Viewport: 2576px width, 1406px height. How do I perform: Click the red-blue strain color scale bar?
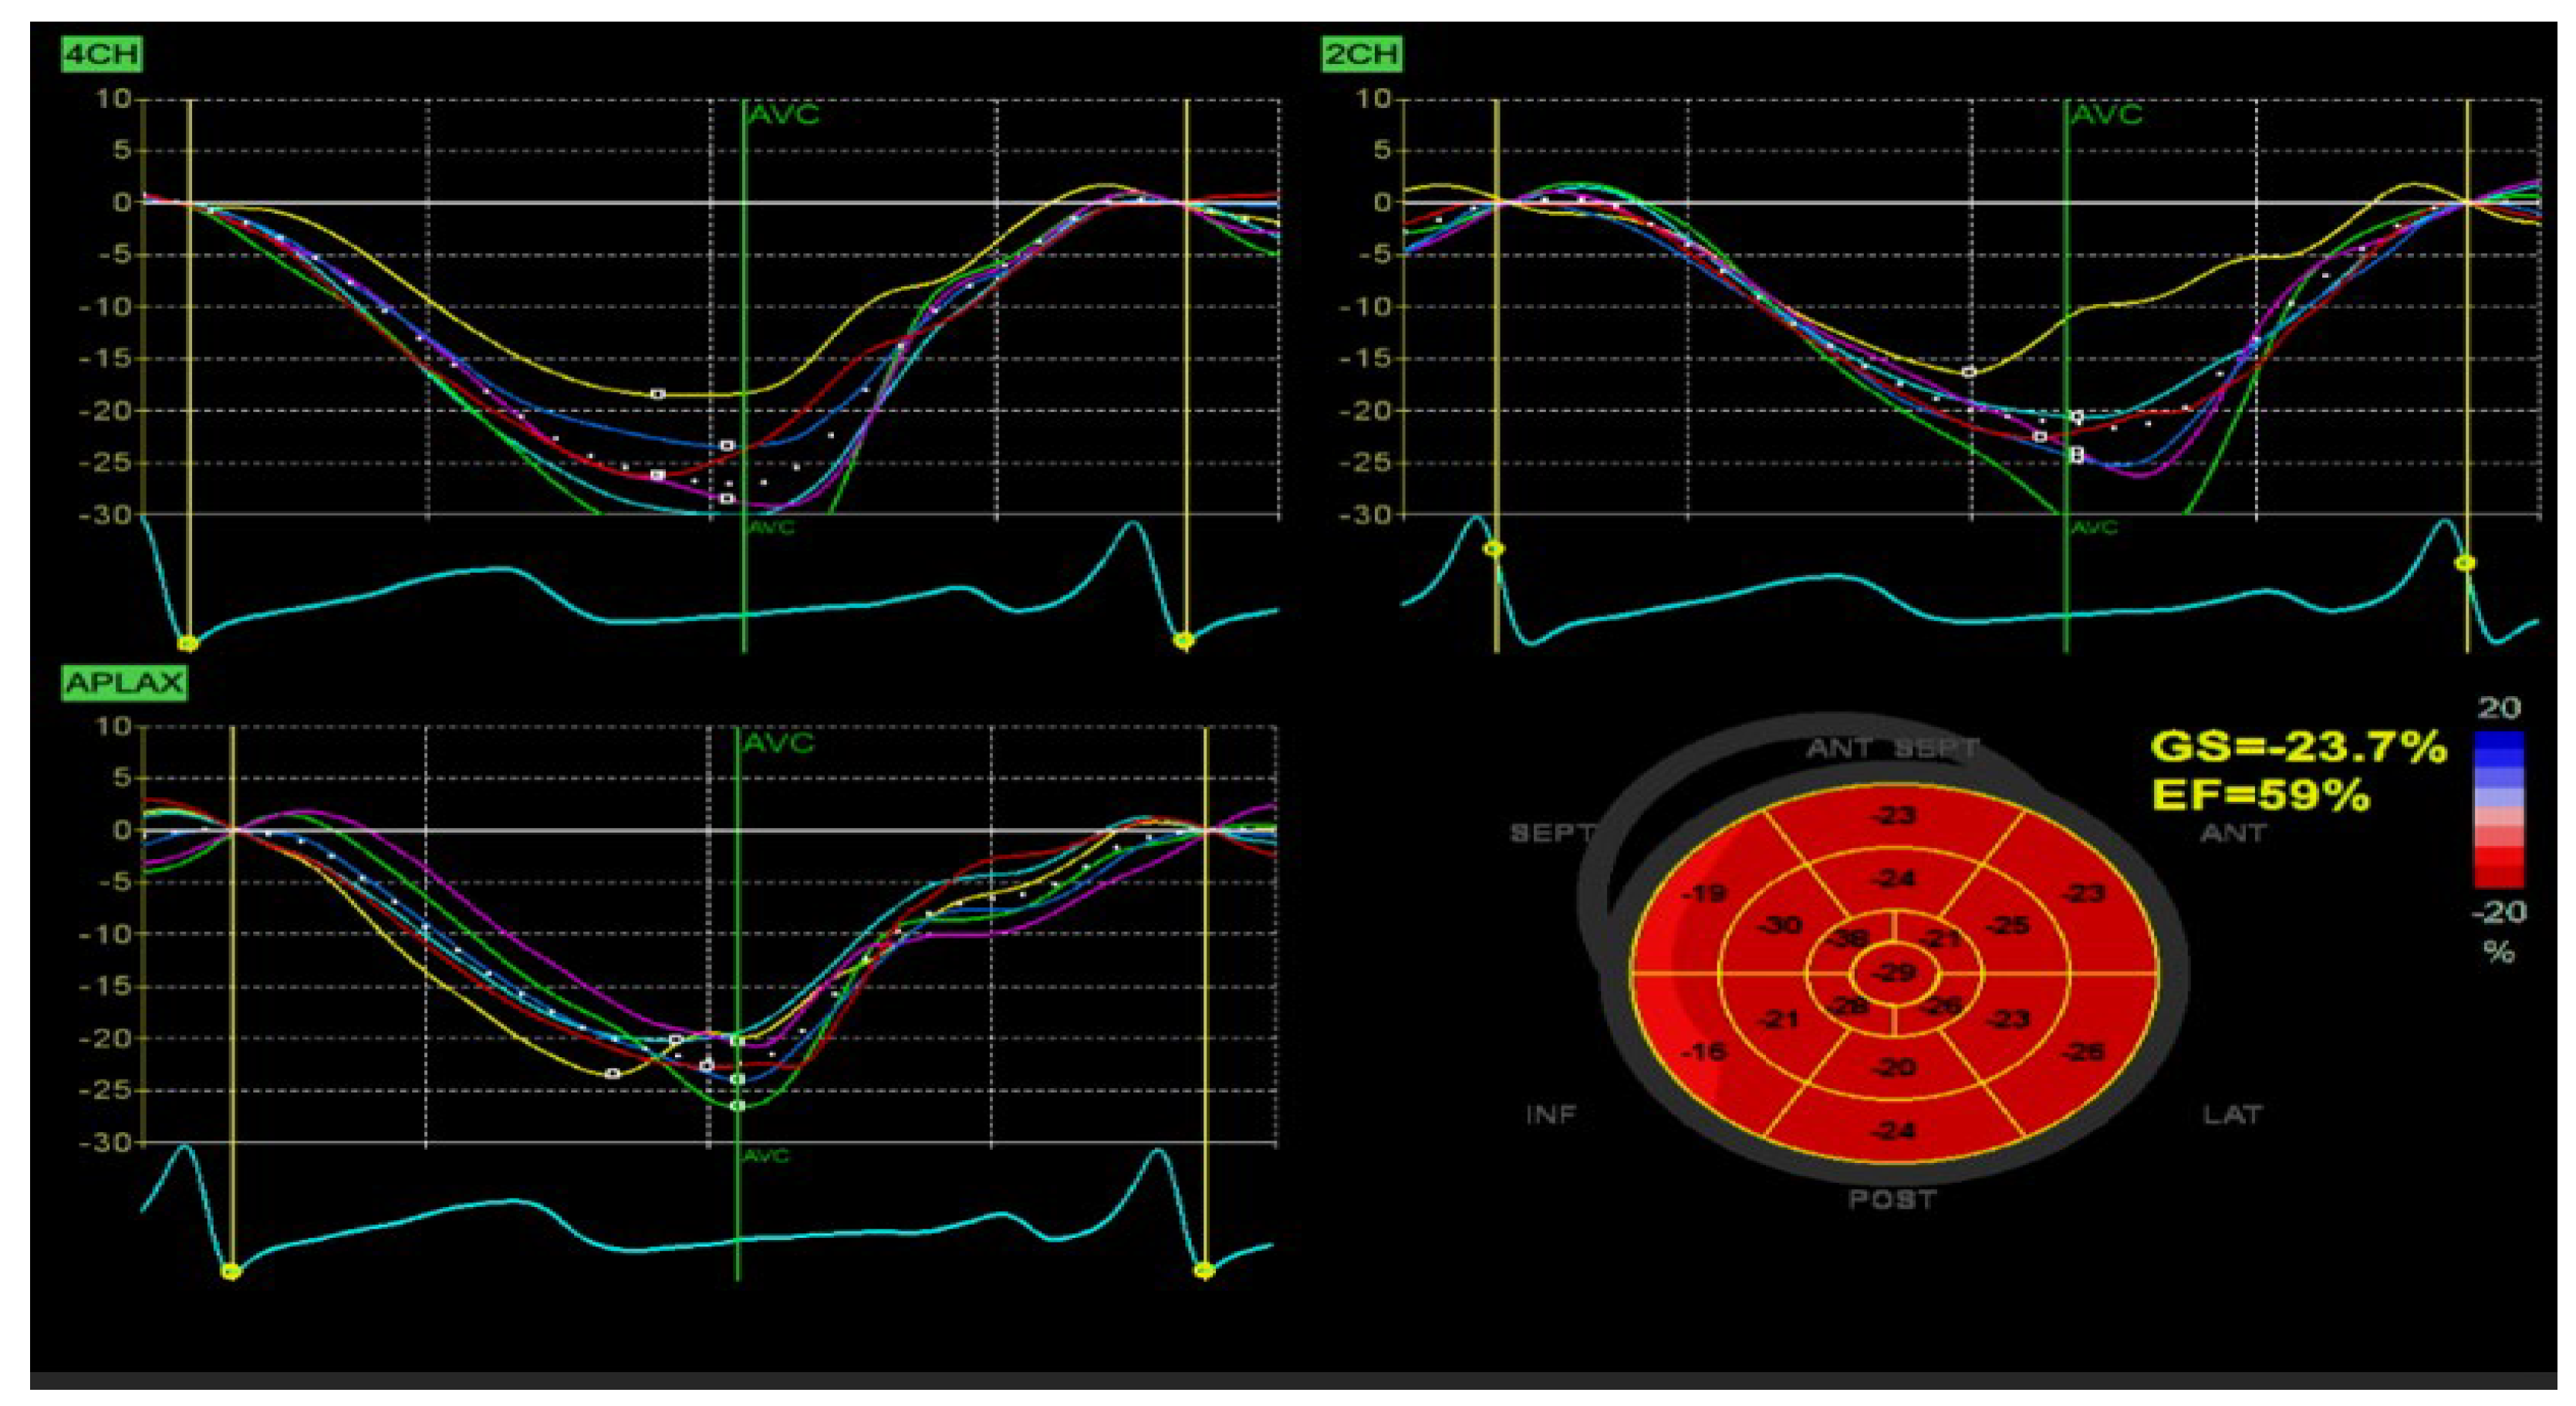tap(2498, 810)
